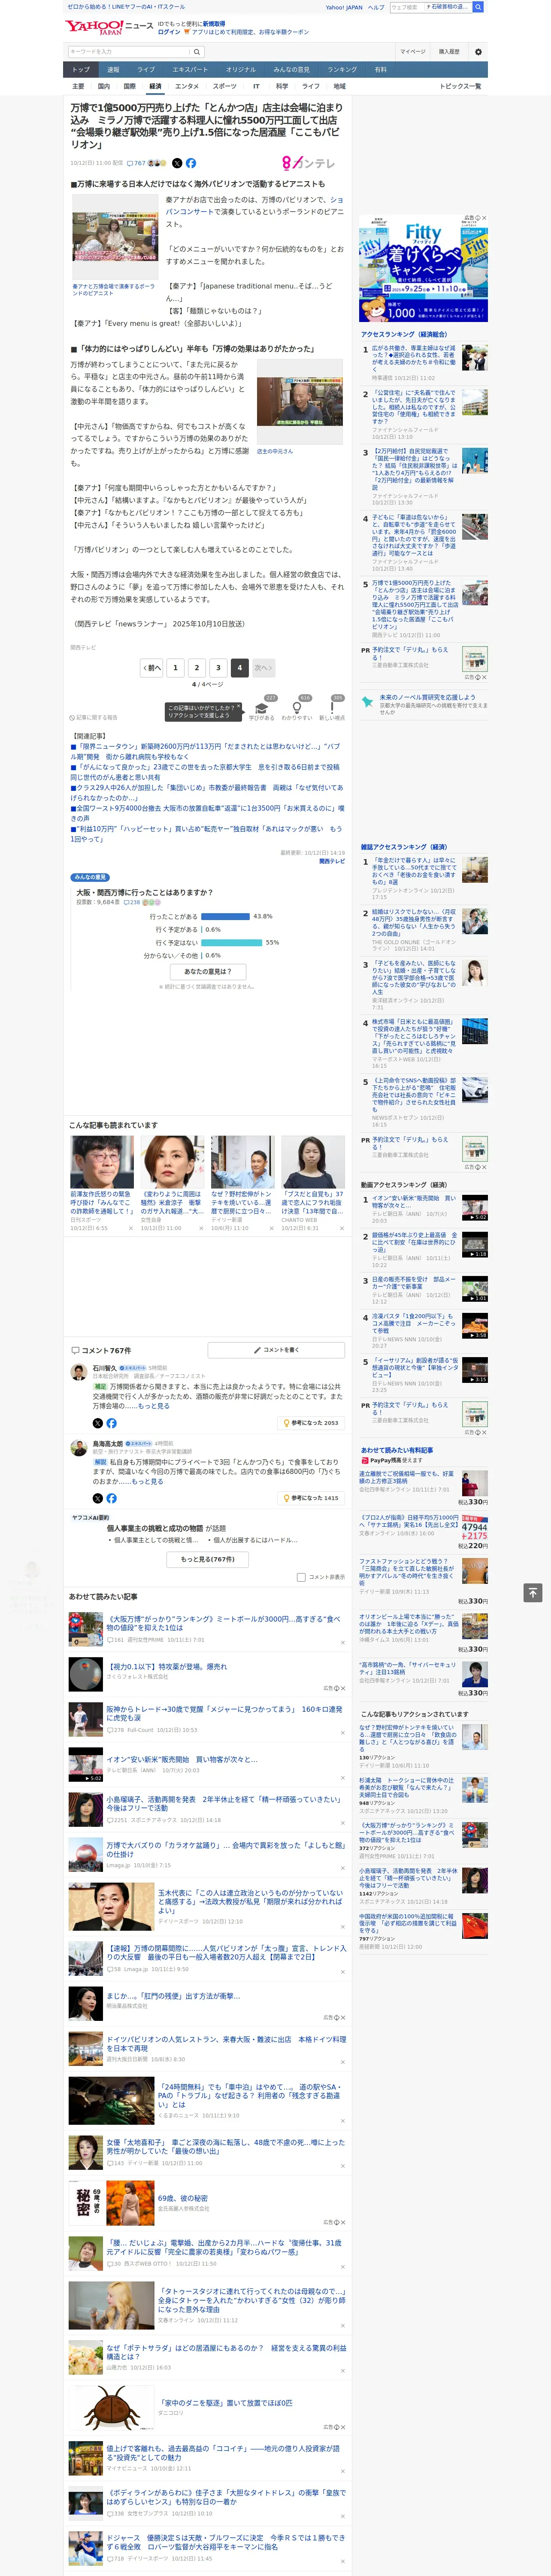The image size is (551, 2576).
Task: Select the スポーツ category tab
Action: coord(225,86)
